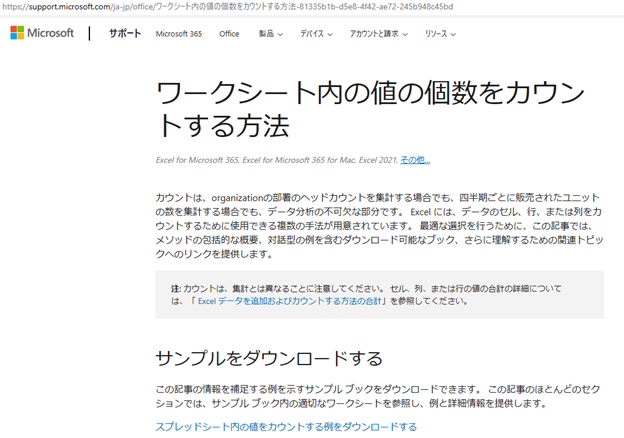This screenshot has width=624, height=438.
Task: Expand the アカウントと請求 dropdown menu
Action: pos(378,34)
